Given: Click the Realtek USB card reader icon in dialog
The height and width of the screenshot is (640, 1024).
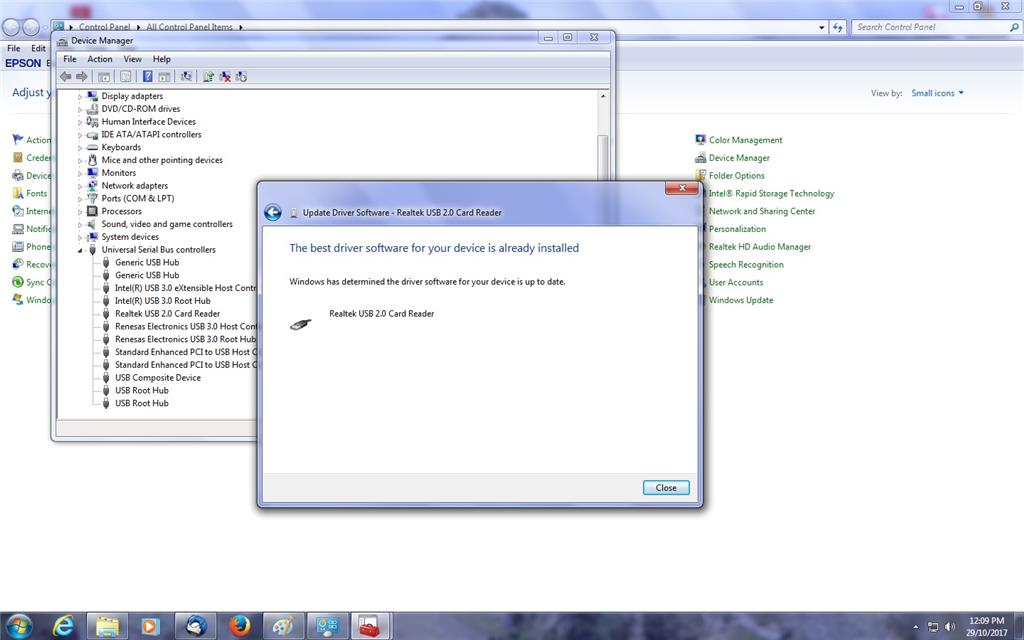Looking at the screenshot, I should pyautogui.click(x=300, y=324).
